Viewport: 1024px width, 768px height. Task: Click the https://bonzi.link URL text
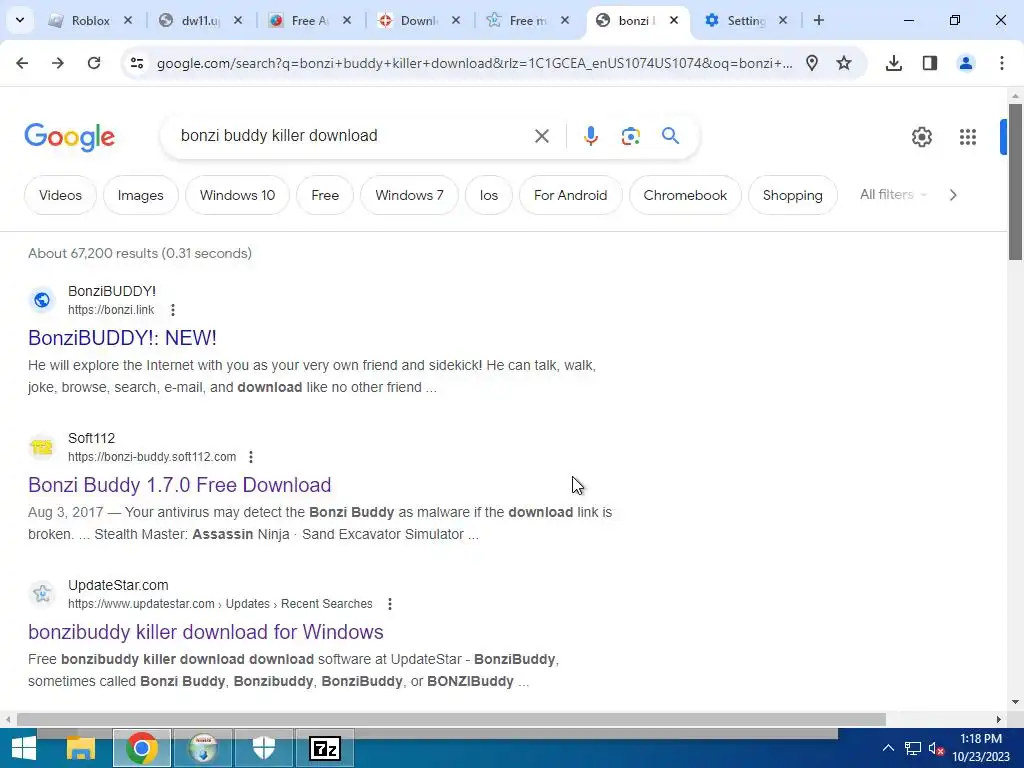tap(111, 310)
